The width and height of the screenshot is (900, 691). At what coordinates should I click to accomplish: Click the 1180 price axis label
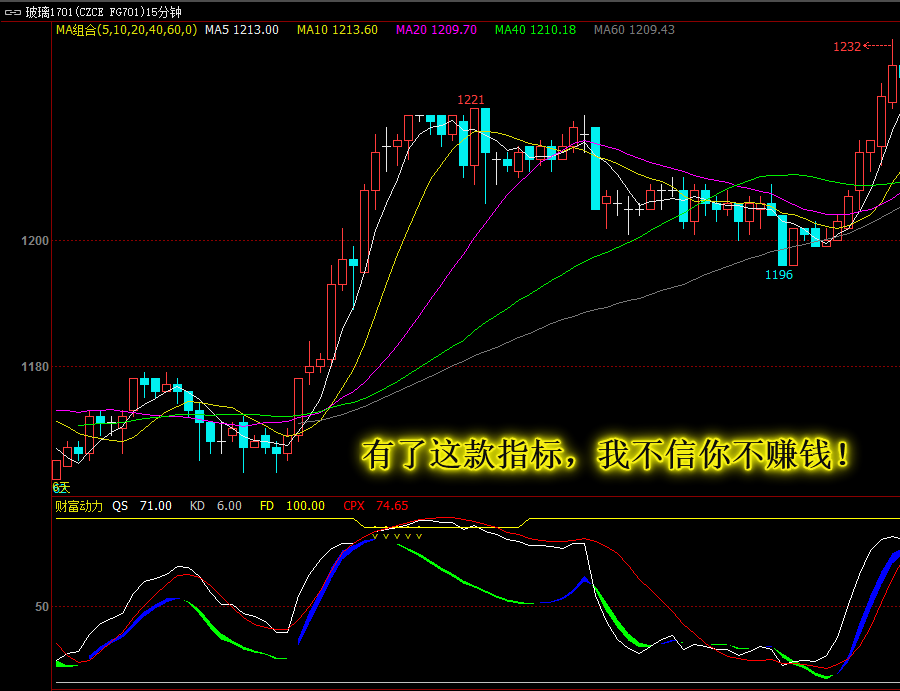point(35,367)
